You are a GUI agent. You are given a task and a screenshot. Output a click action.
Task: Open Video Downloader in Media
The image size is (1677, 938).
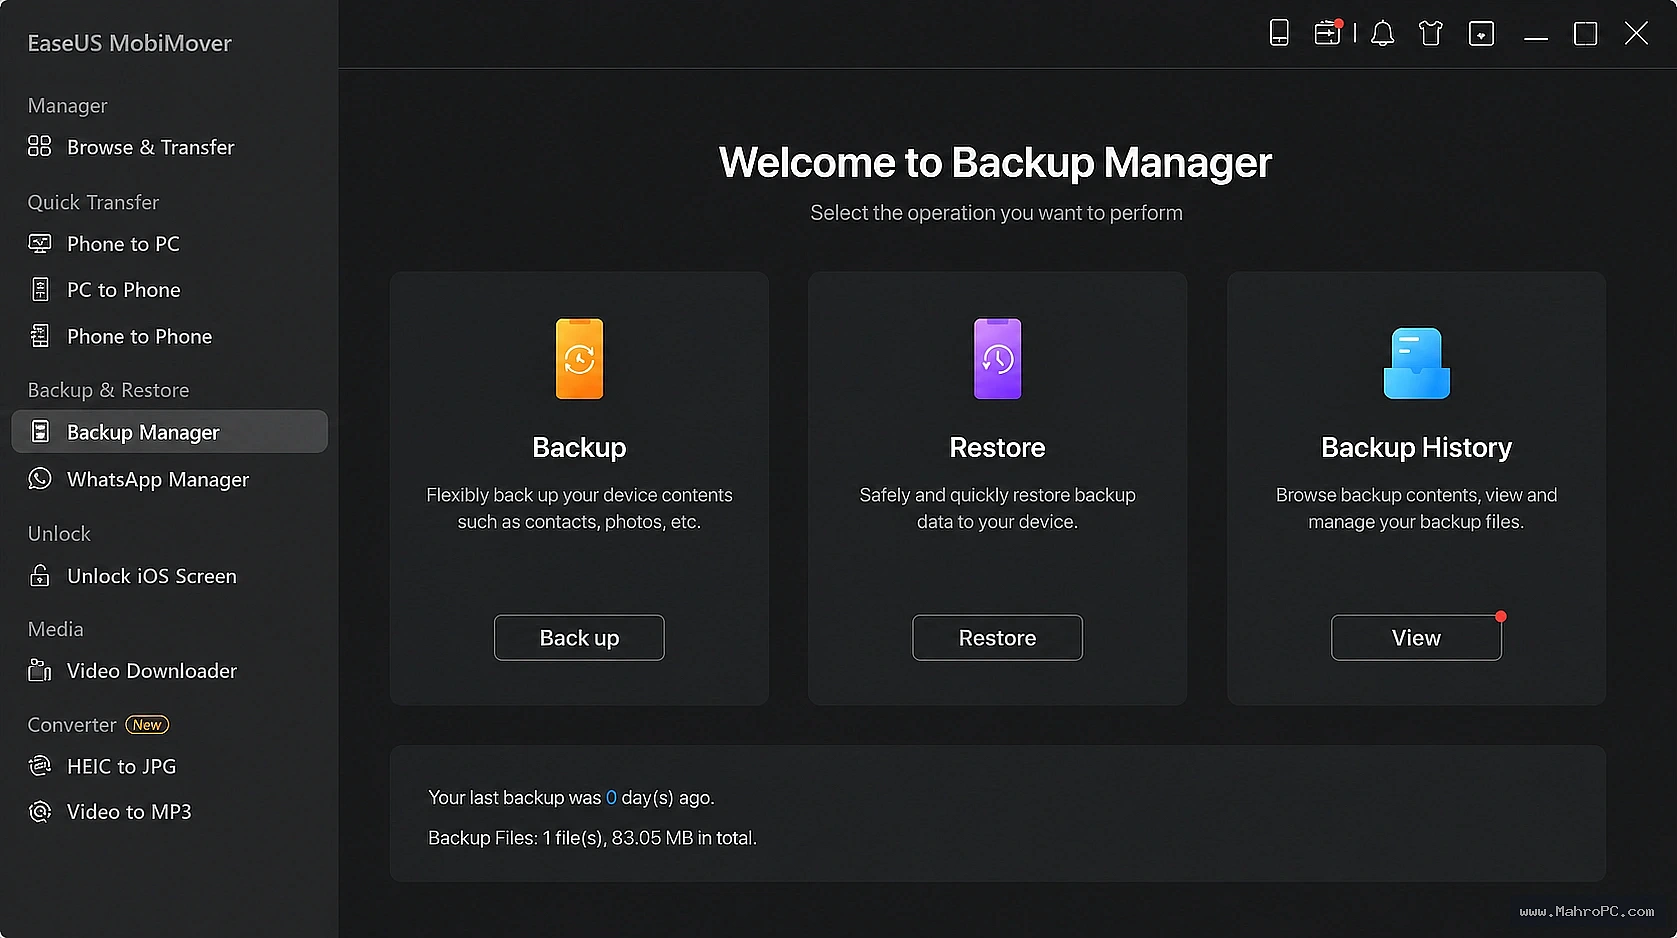[151, 671]
